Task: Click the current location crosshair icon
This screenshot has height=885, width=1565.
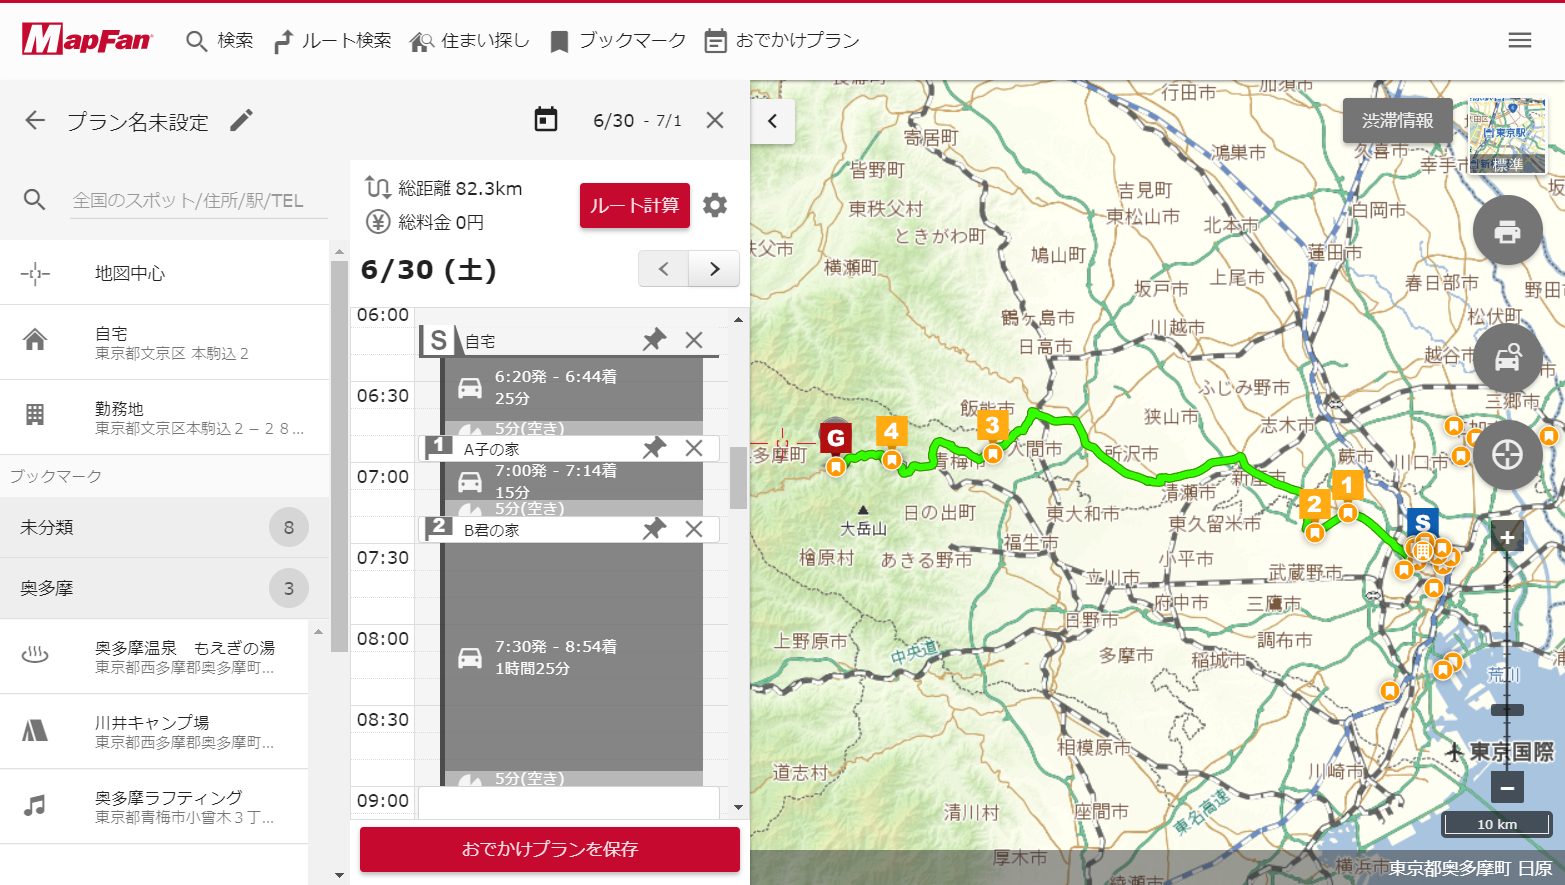Action: click(x=1507, y=455)
